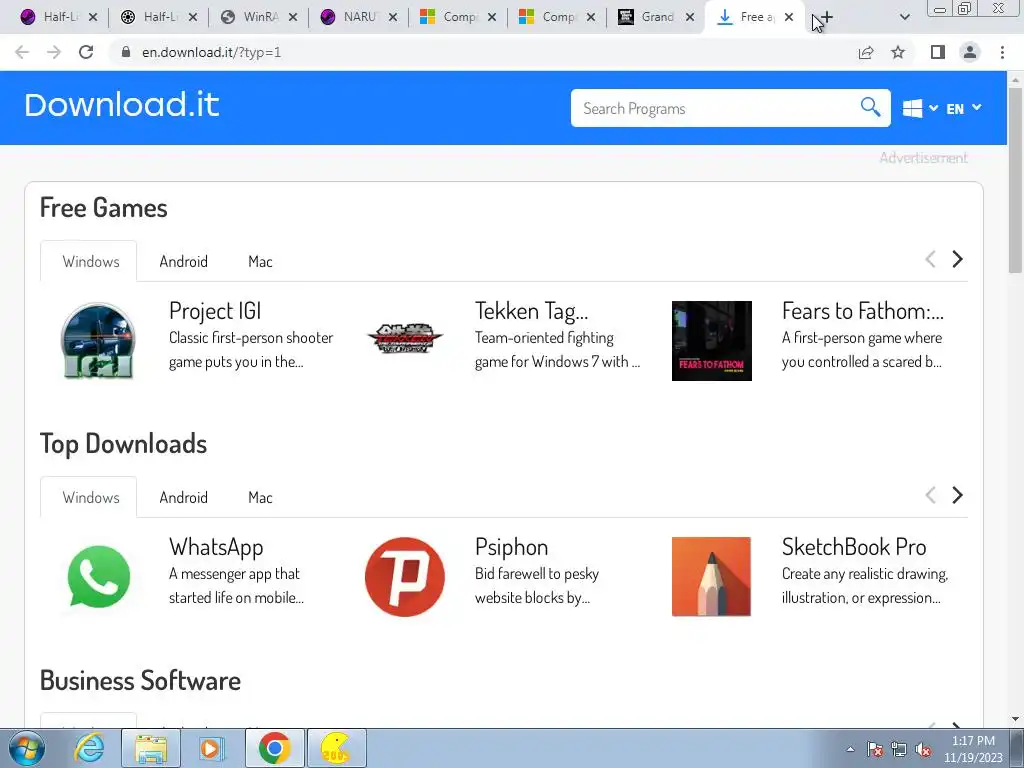Click the Top Downloads heading
The height and width of the screenshot is (768, 1024).
123,443
